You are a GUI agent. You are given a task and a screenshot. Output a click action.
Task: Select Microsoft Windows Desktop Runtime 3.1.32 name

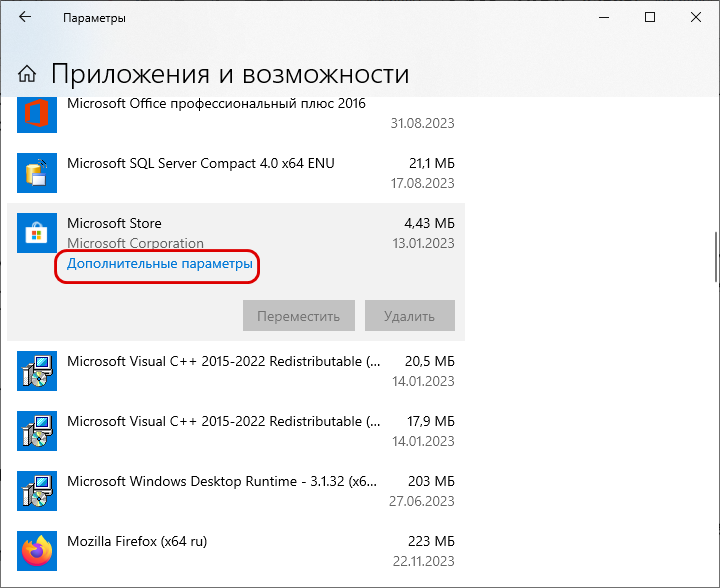pyautogui.click(x=222, y=482)
